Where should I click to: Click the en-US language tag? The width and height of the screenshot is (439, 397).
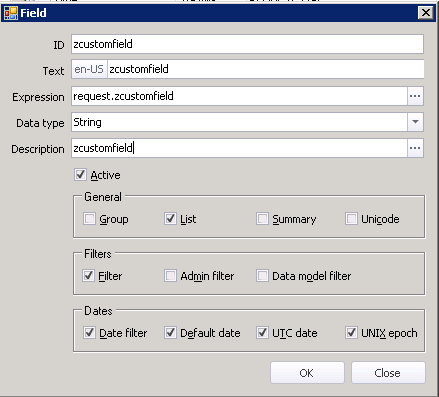coord(89,69)
